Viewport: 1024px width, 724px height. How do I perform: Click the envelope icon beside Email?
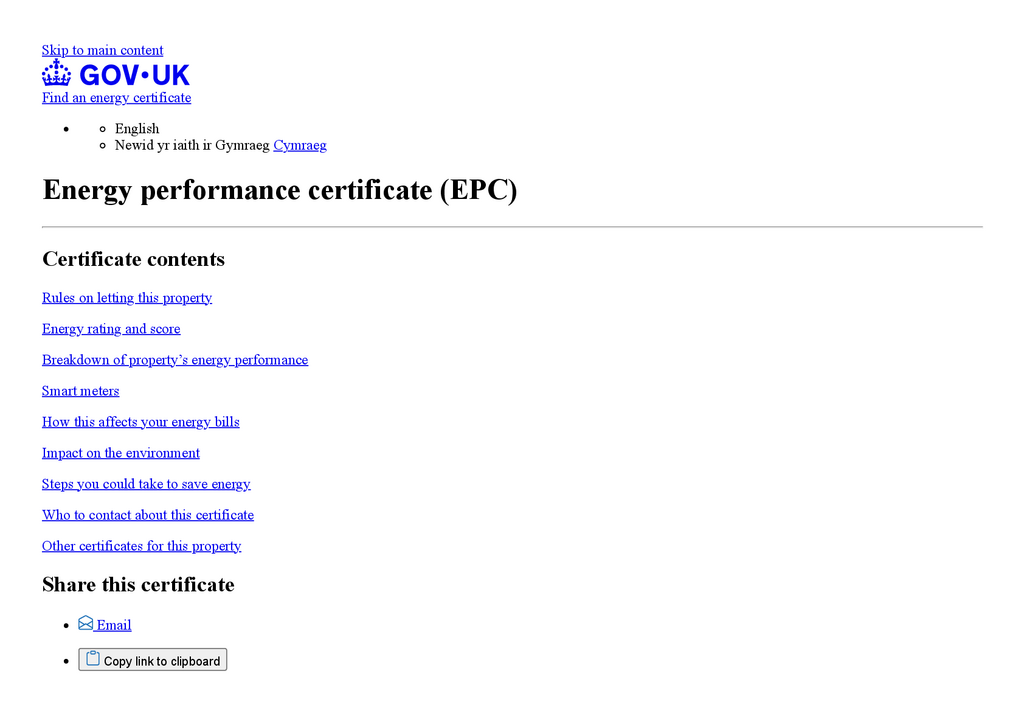pos(86,624)
